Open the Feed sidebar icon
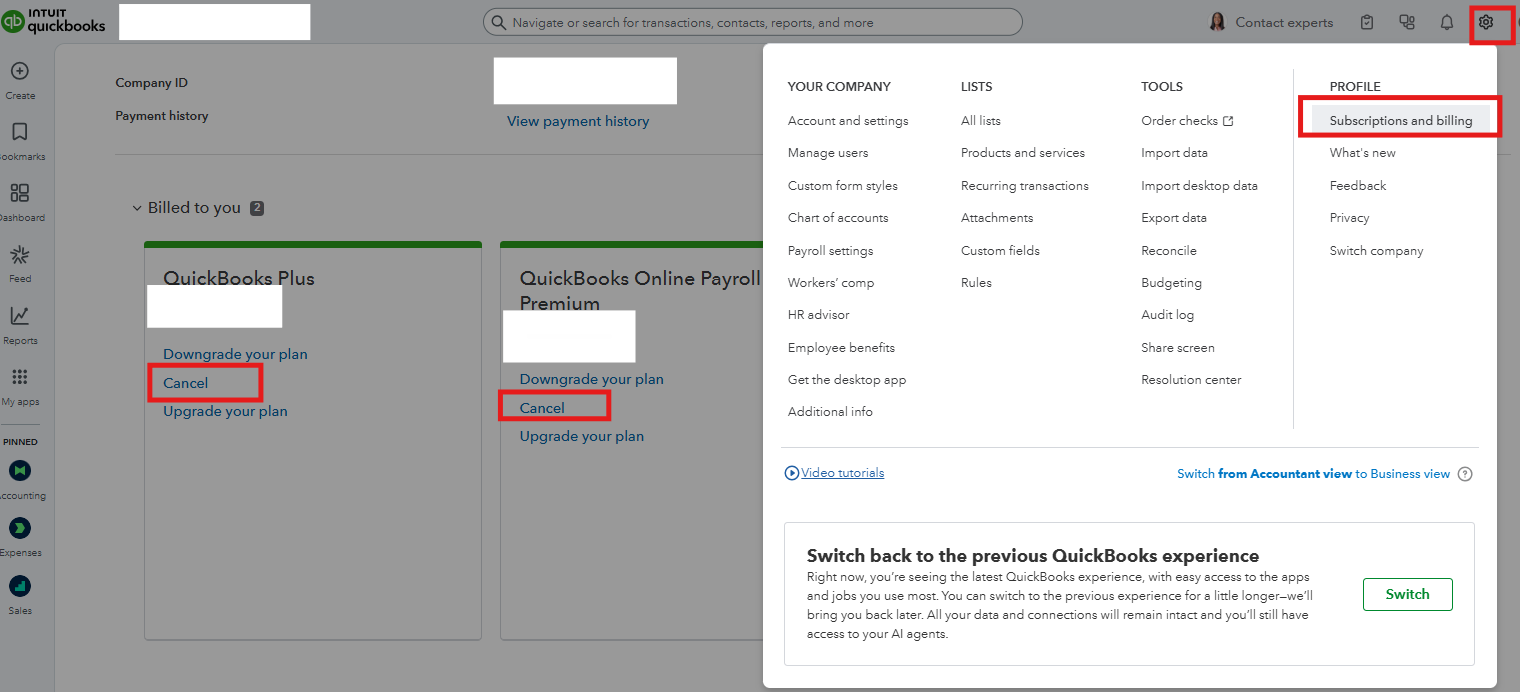Image resolution: width=1520 pixels, height=692 pixels. [20, 255]
